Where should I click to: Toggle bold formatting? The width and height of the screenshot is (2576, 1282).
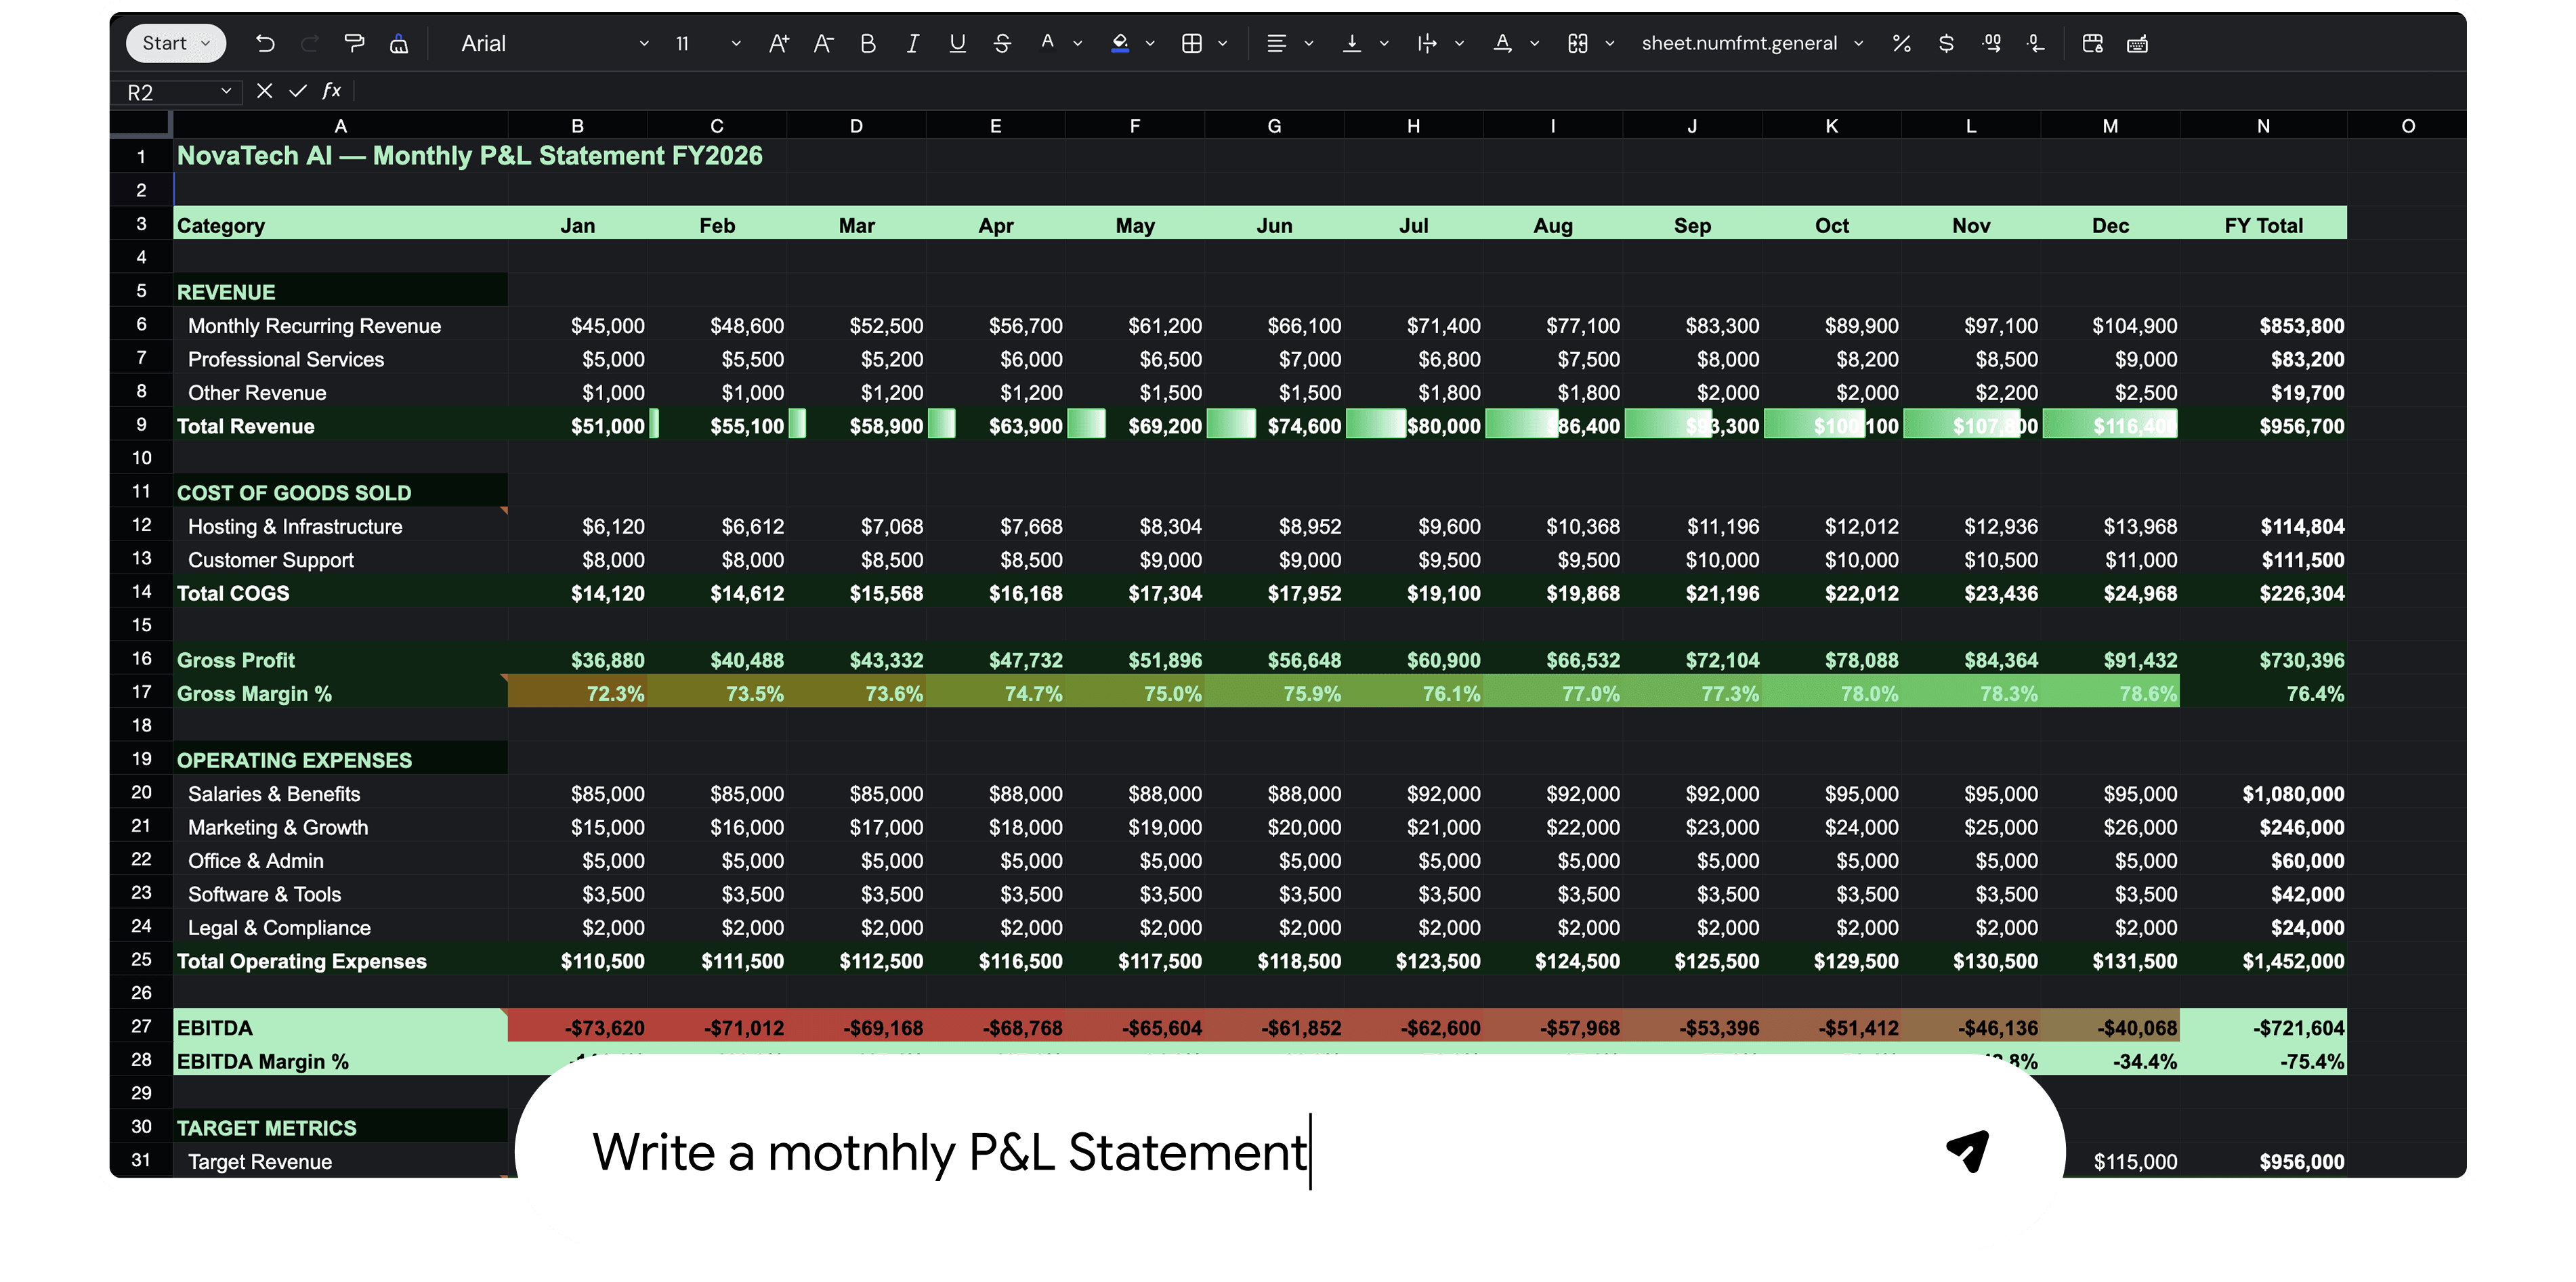click(867, 43)
